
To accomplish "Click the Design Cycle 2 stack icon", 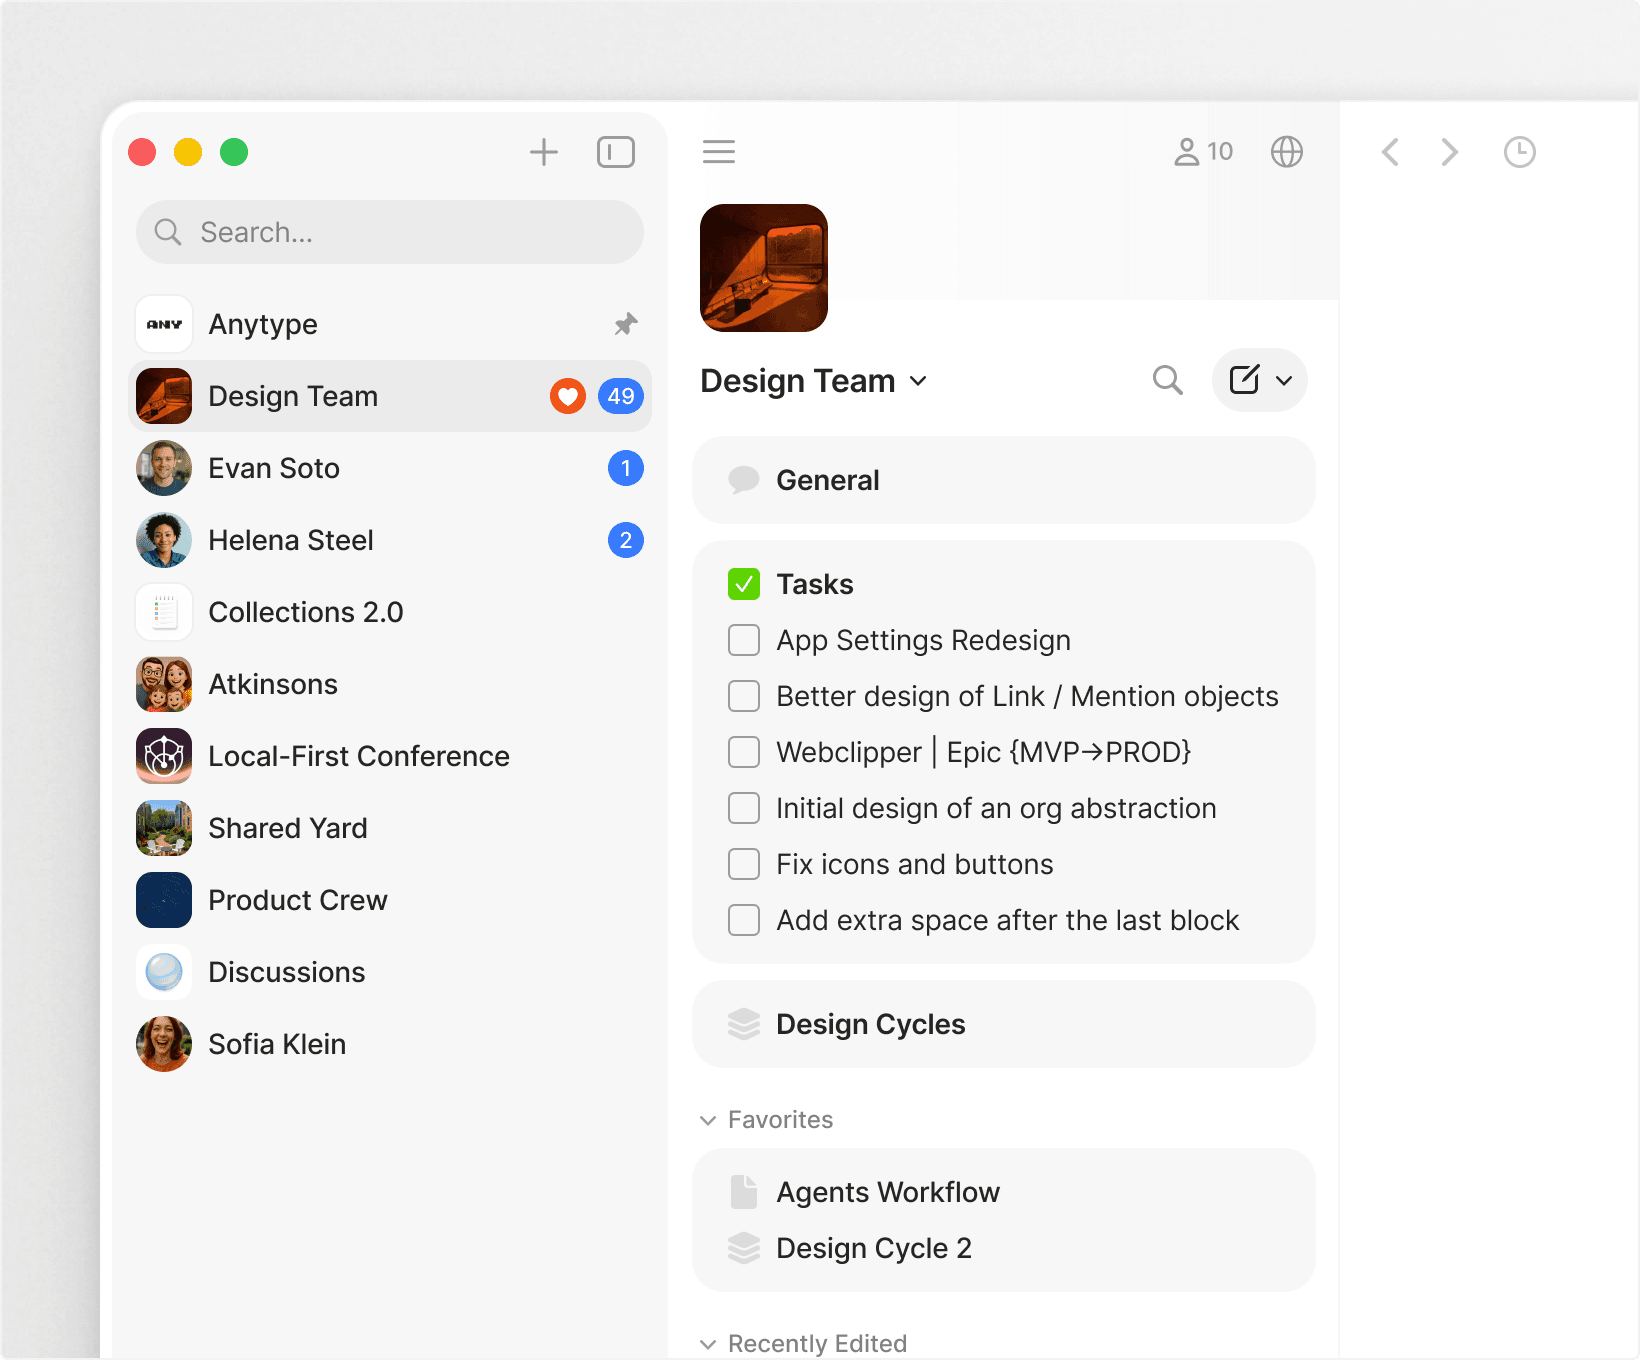I will 744,1248.
